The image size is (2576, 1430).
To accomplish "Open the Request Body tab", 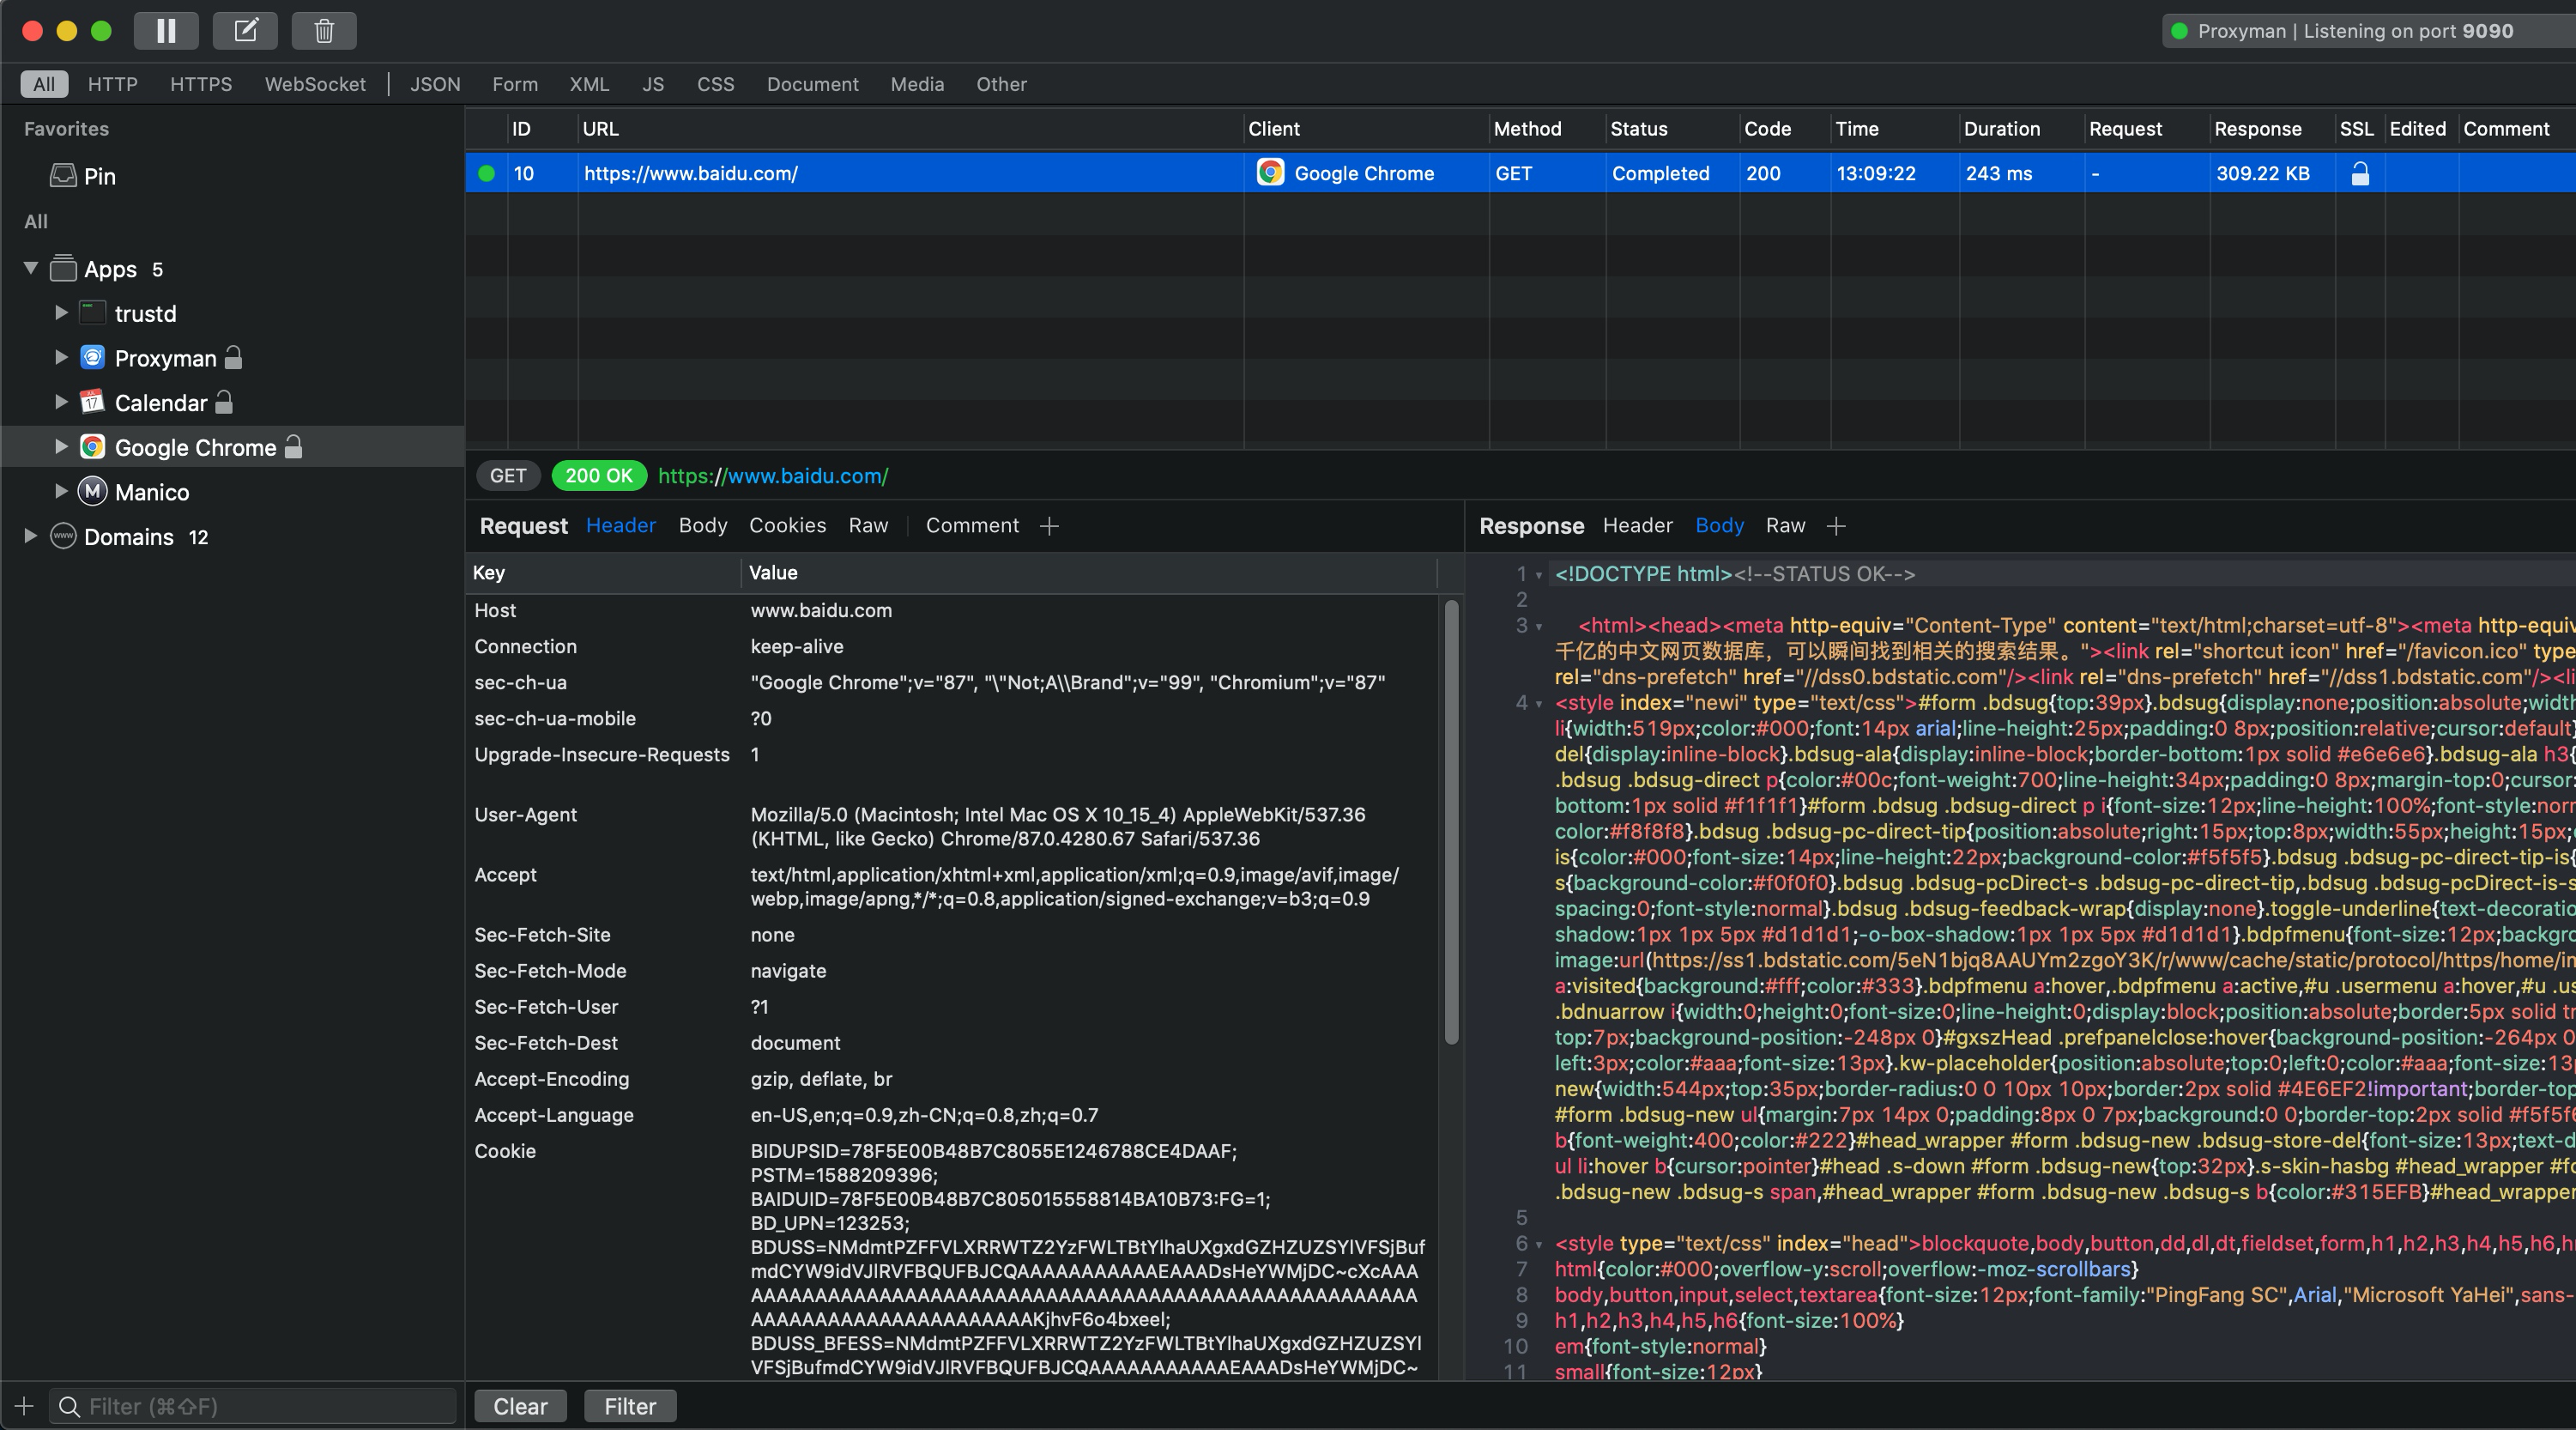I will click(703, 525).
